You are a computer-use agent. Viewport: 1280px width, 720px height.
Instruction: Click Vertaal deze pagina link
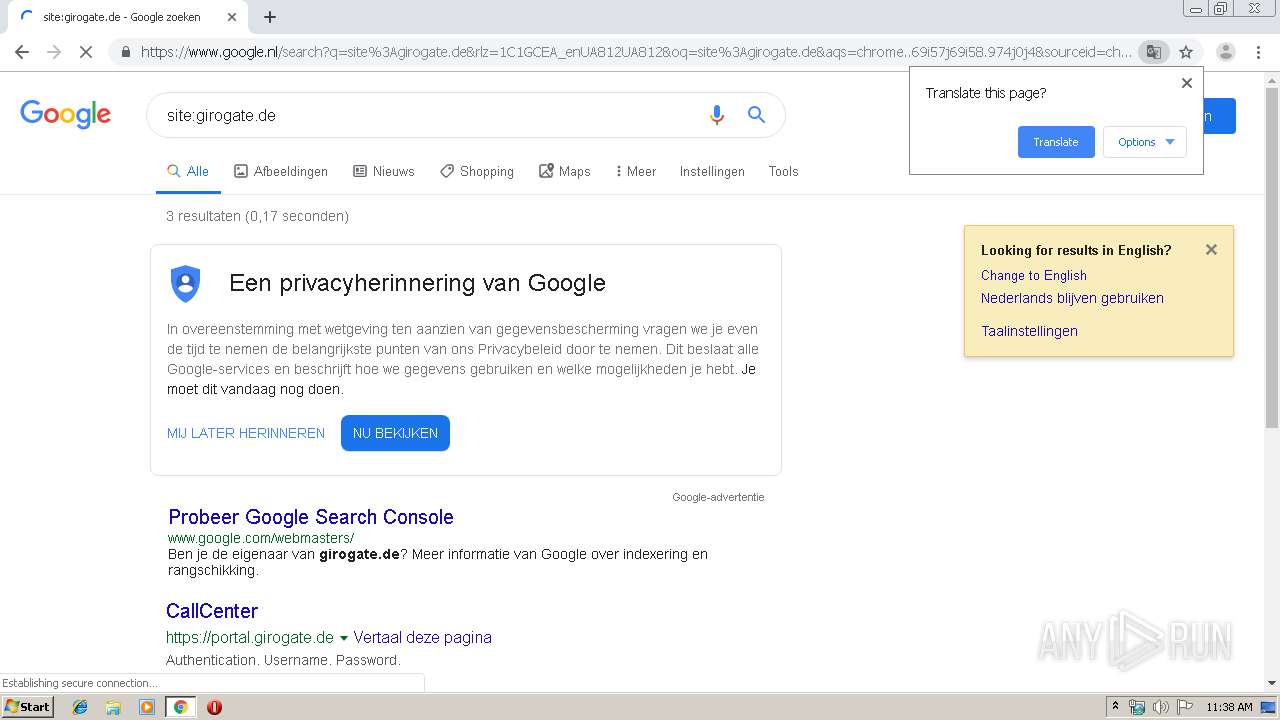point(422,637)
